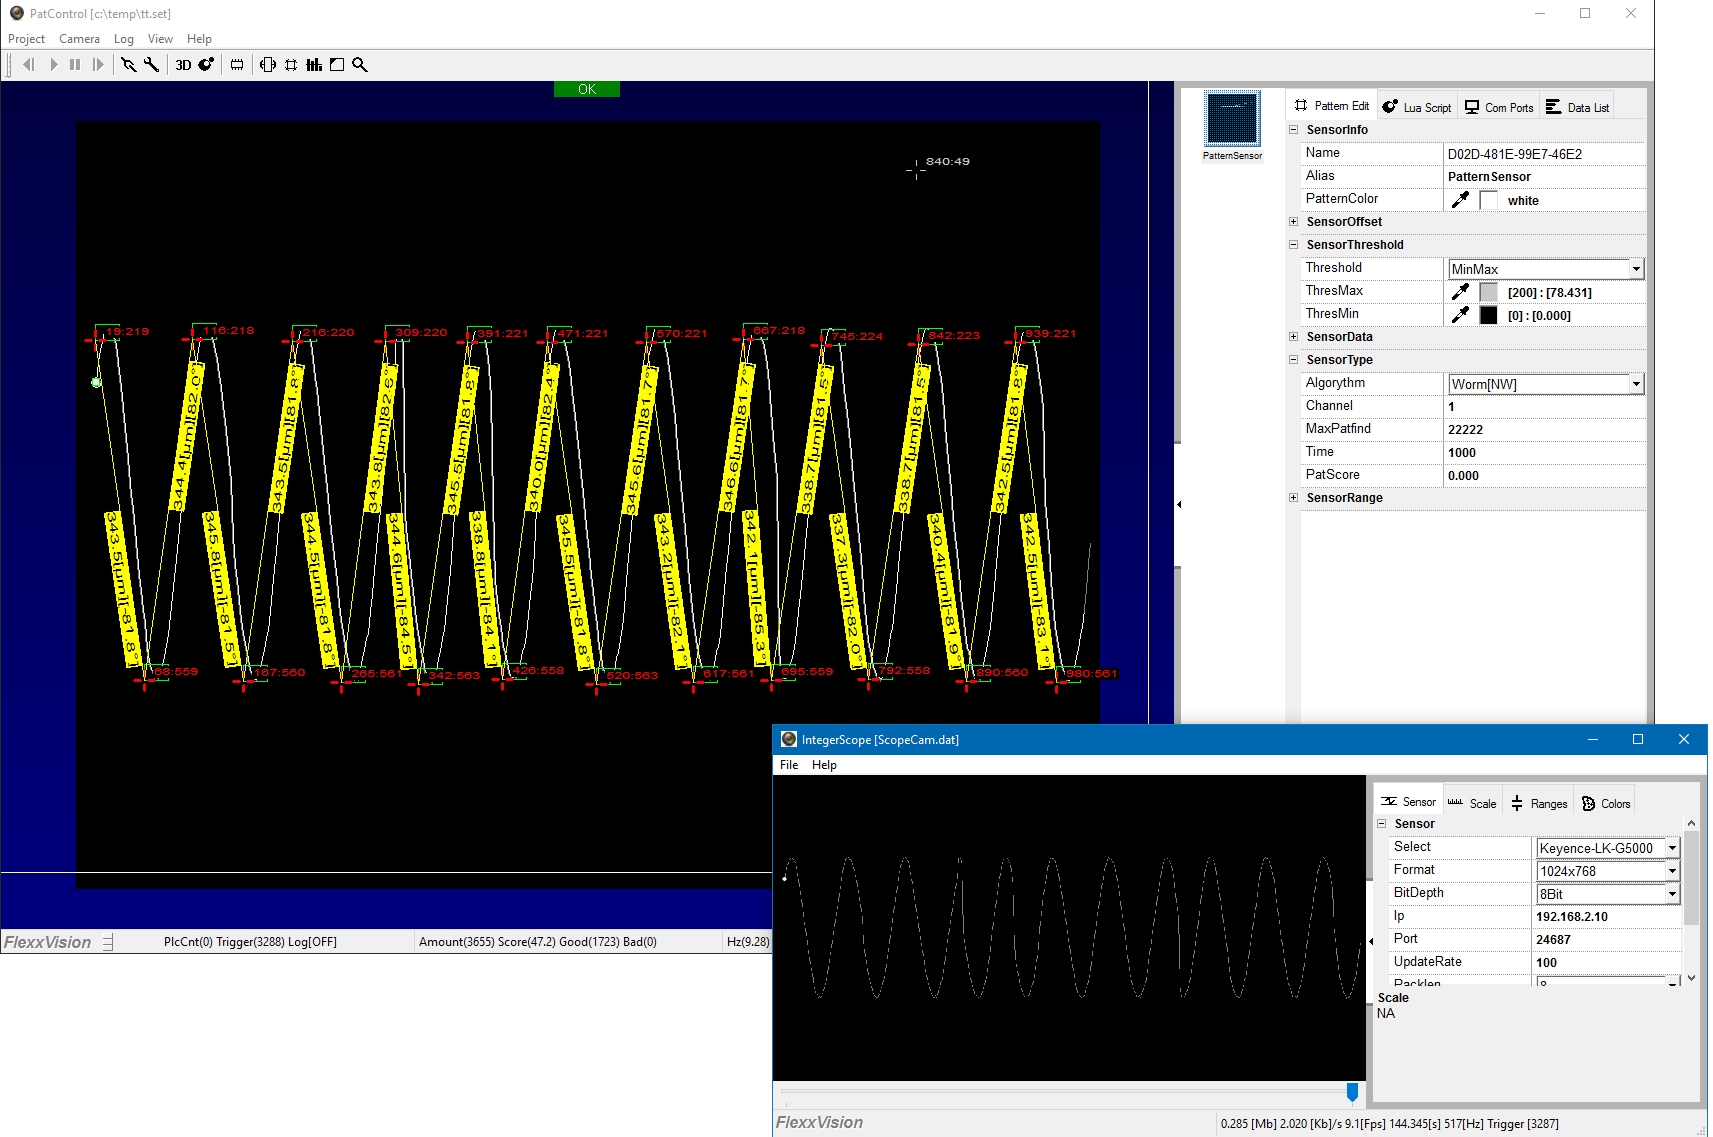Switch to the Com Ports tab
Screen dimensions: 1713x1137
click(x=1498, y=107)
